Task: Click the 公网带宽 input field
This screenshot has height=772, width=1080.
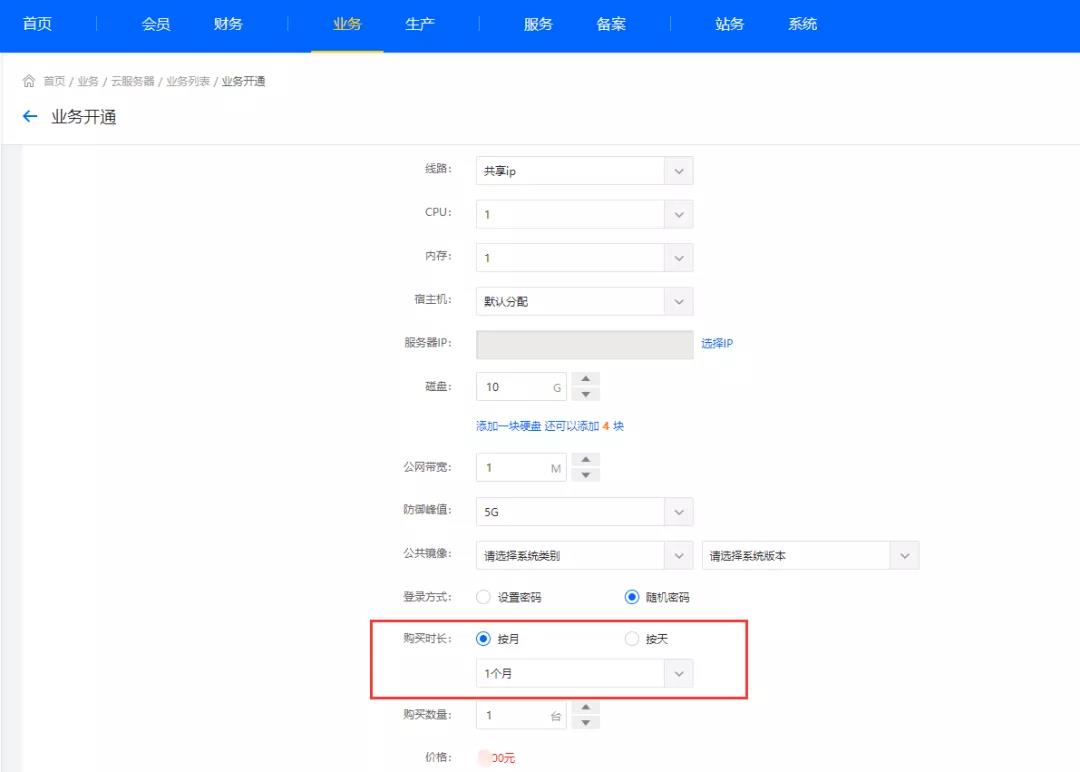Action: pos(521,467)
